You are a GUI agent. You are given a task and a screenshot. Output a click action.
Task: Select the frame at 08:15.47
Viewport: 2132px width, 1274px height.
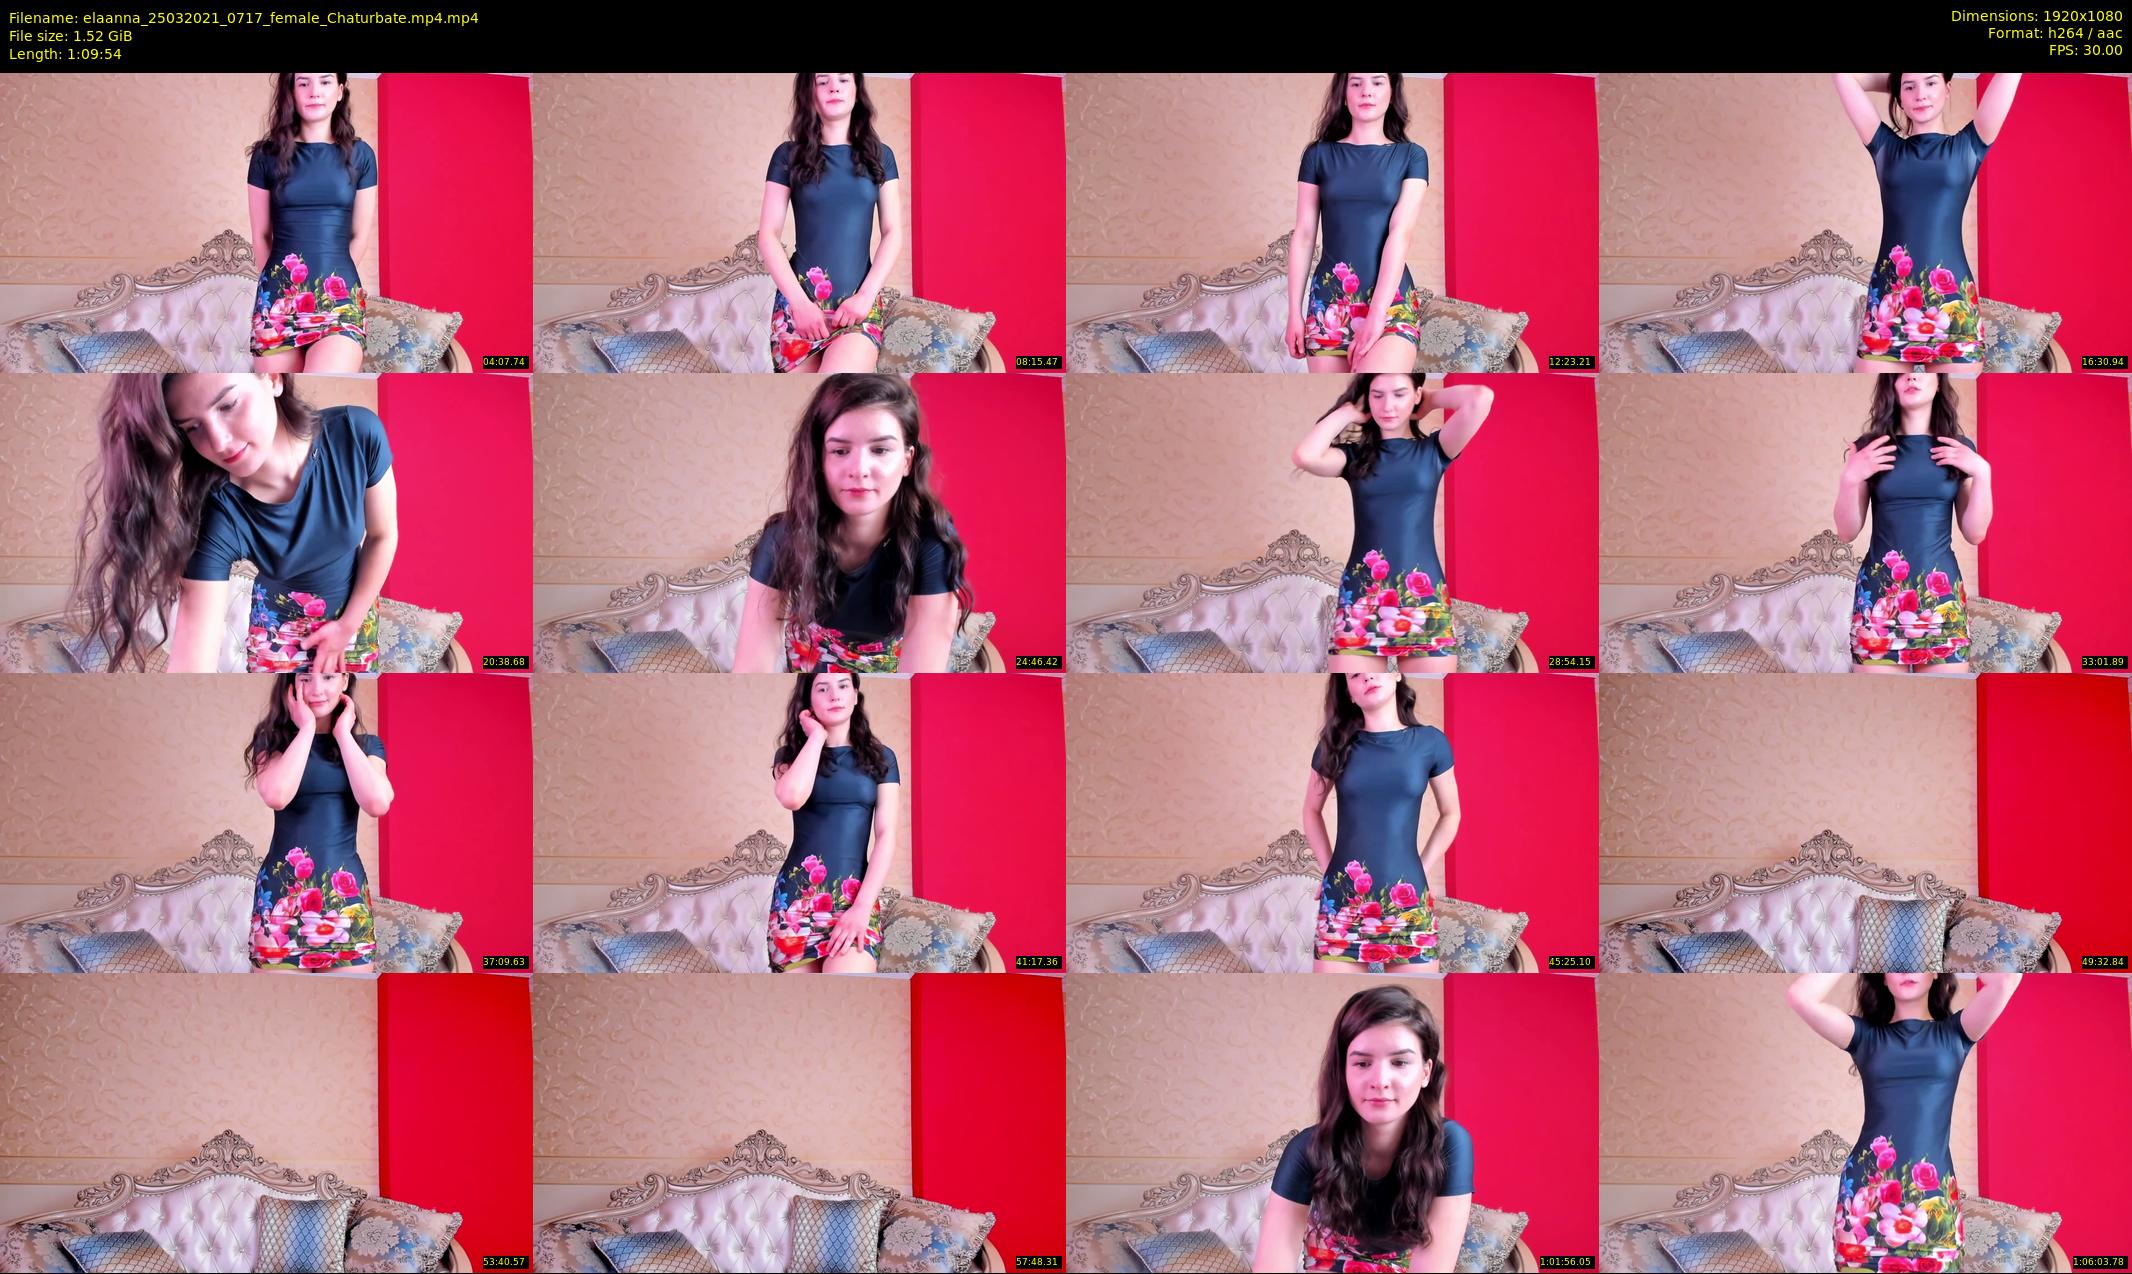point(799,222)
